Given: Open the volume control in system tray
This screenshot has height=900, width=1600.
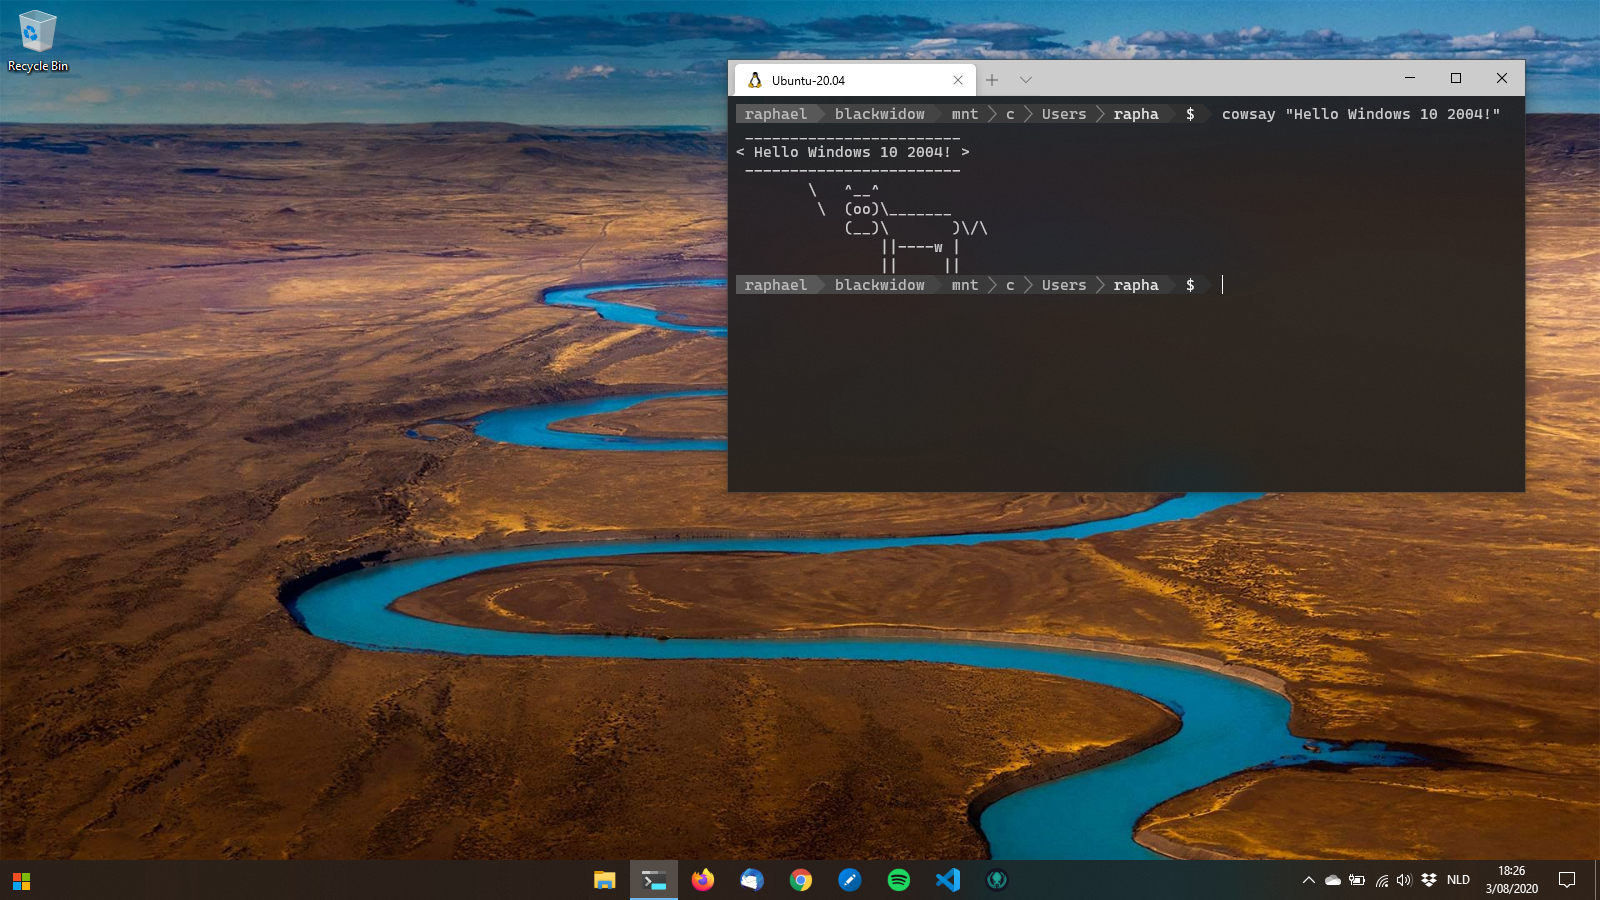Looking at the screenshot, I should point(1404,880).
